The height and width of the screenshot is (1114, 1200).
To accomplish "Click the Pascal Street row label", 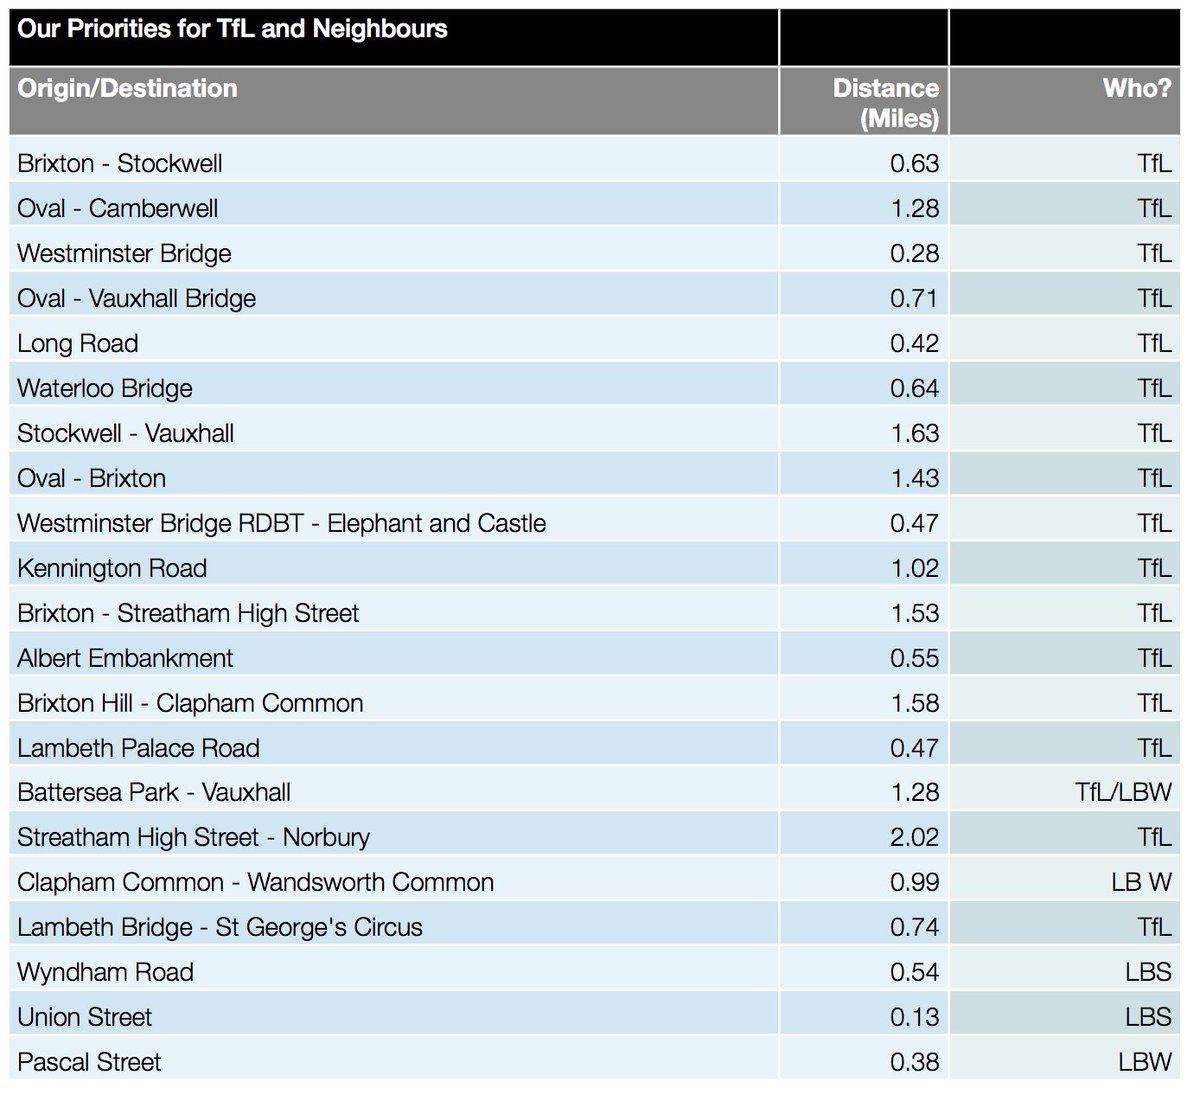I will [x=89, y=1062].
